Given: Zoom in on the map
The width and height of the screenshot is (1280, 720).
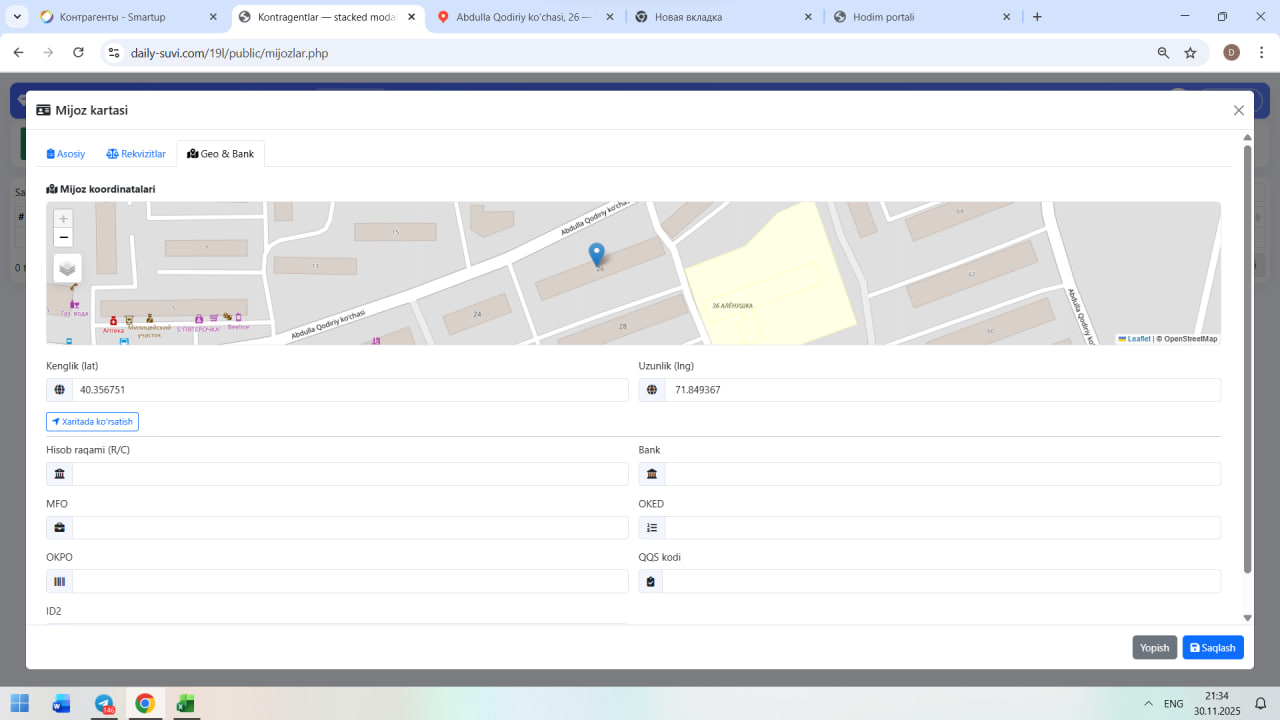Looking at the screenshot, I should (x=64, y=218).
